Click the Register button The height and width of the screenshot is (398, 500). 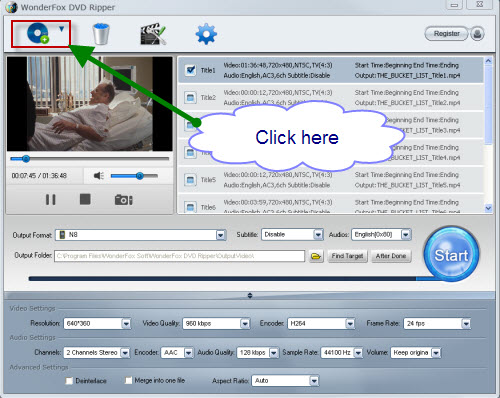coord(447,34)
